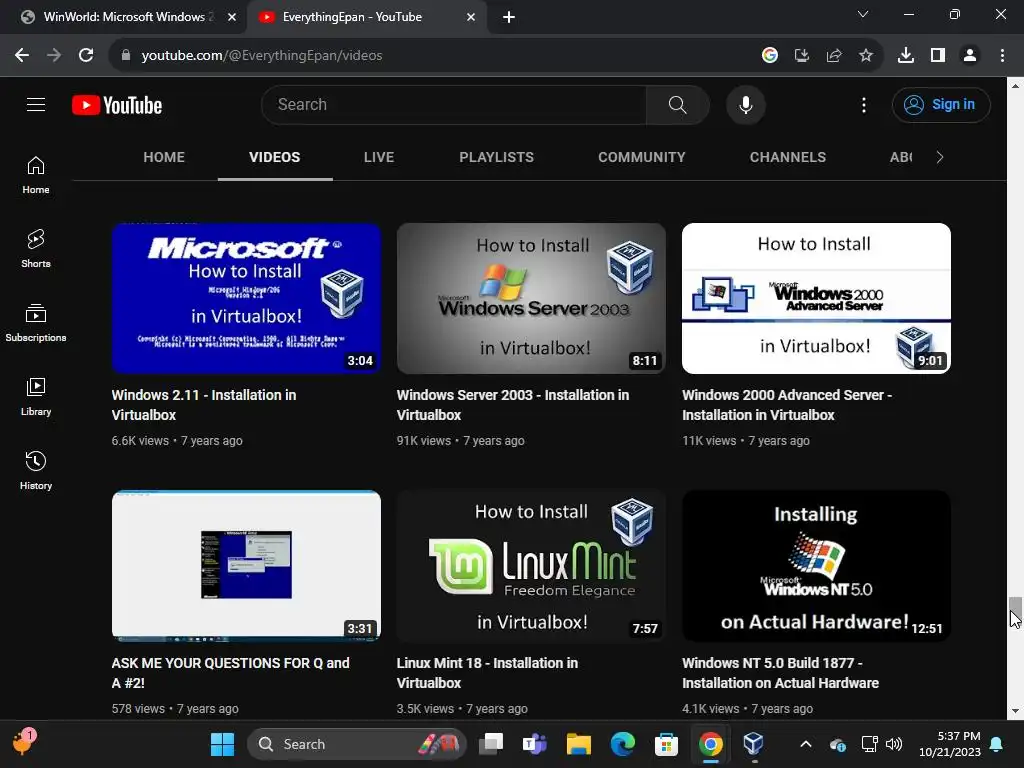
Task: Click the install app icon in address bar
Action: tap(801, 56)
